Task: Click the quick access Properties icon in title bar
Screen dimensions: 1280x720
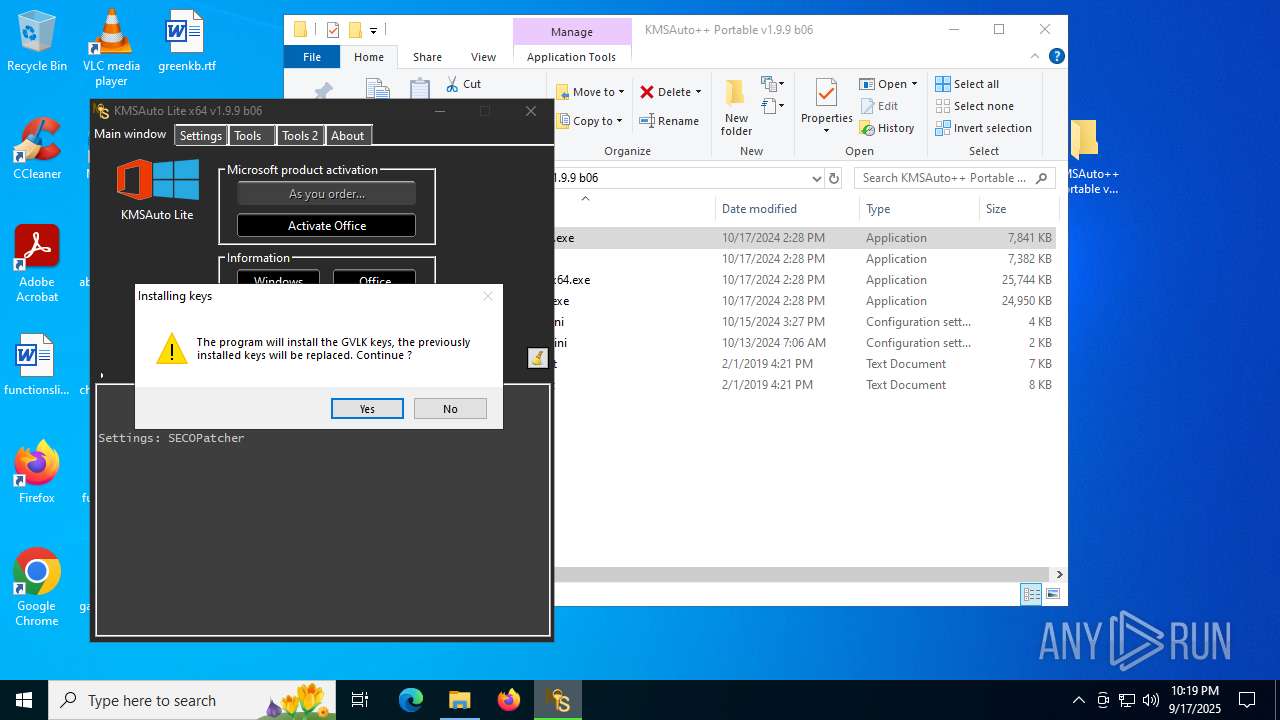Action: [333, 30]
